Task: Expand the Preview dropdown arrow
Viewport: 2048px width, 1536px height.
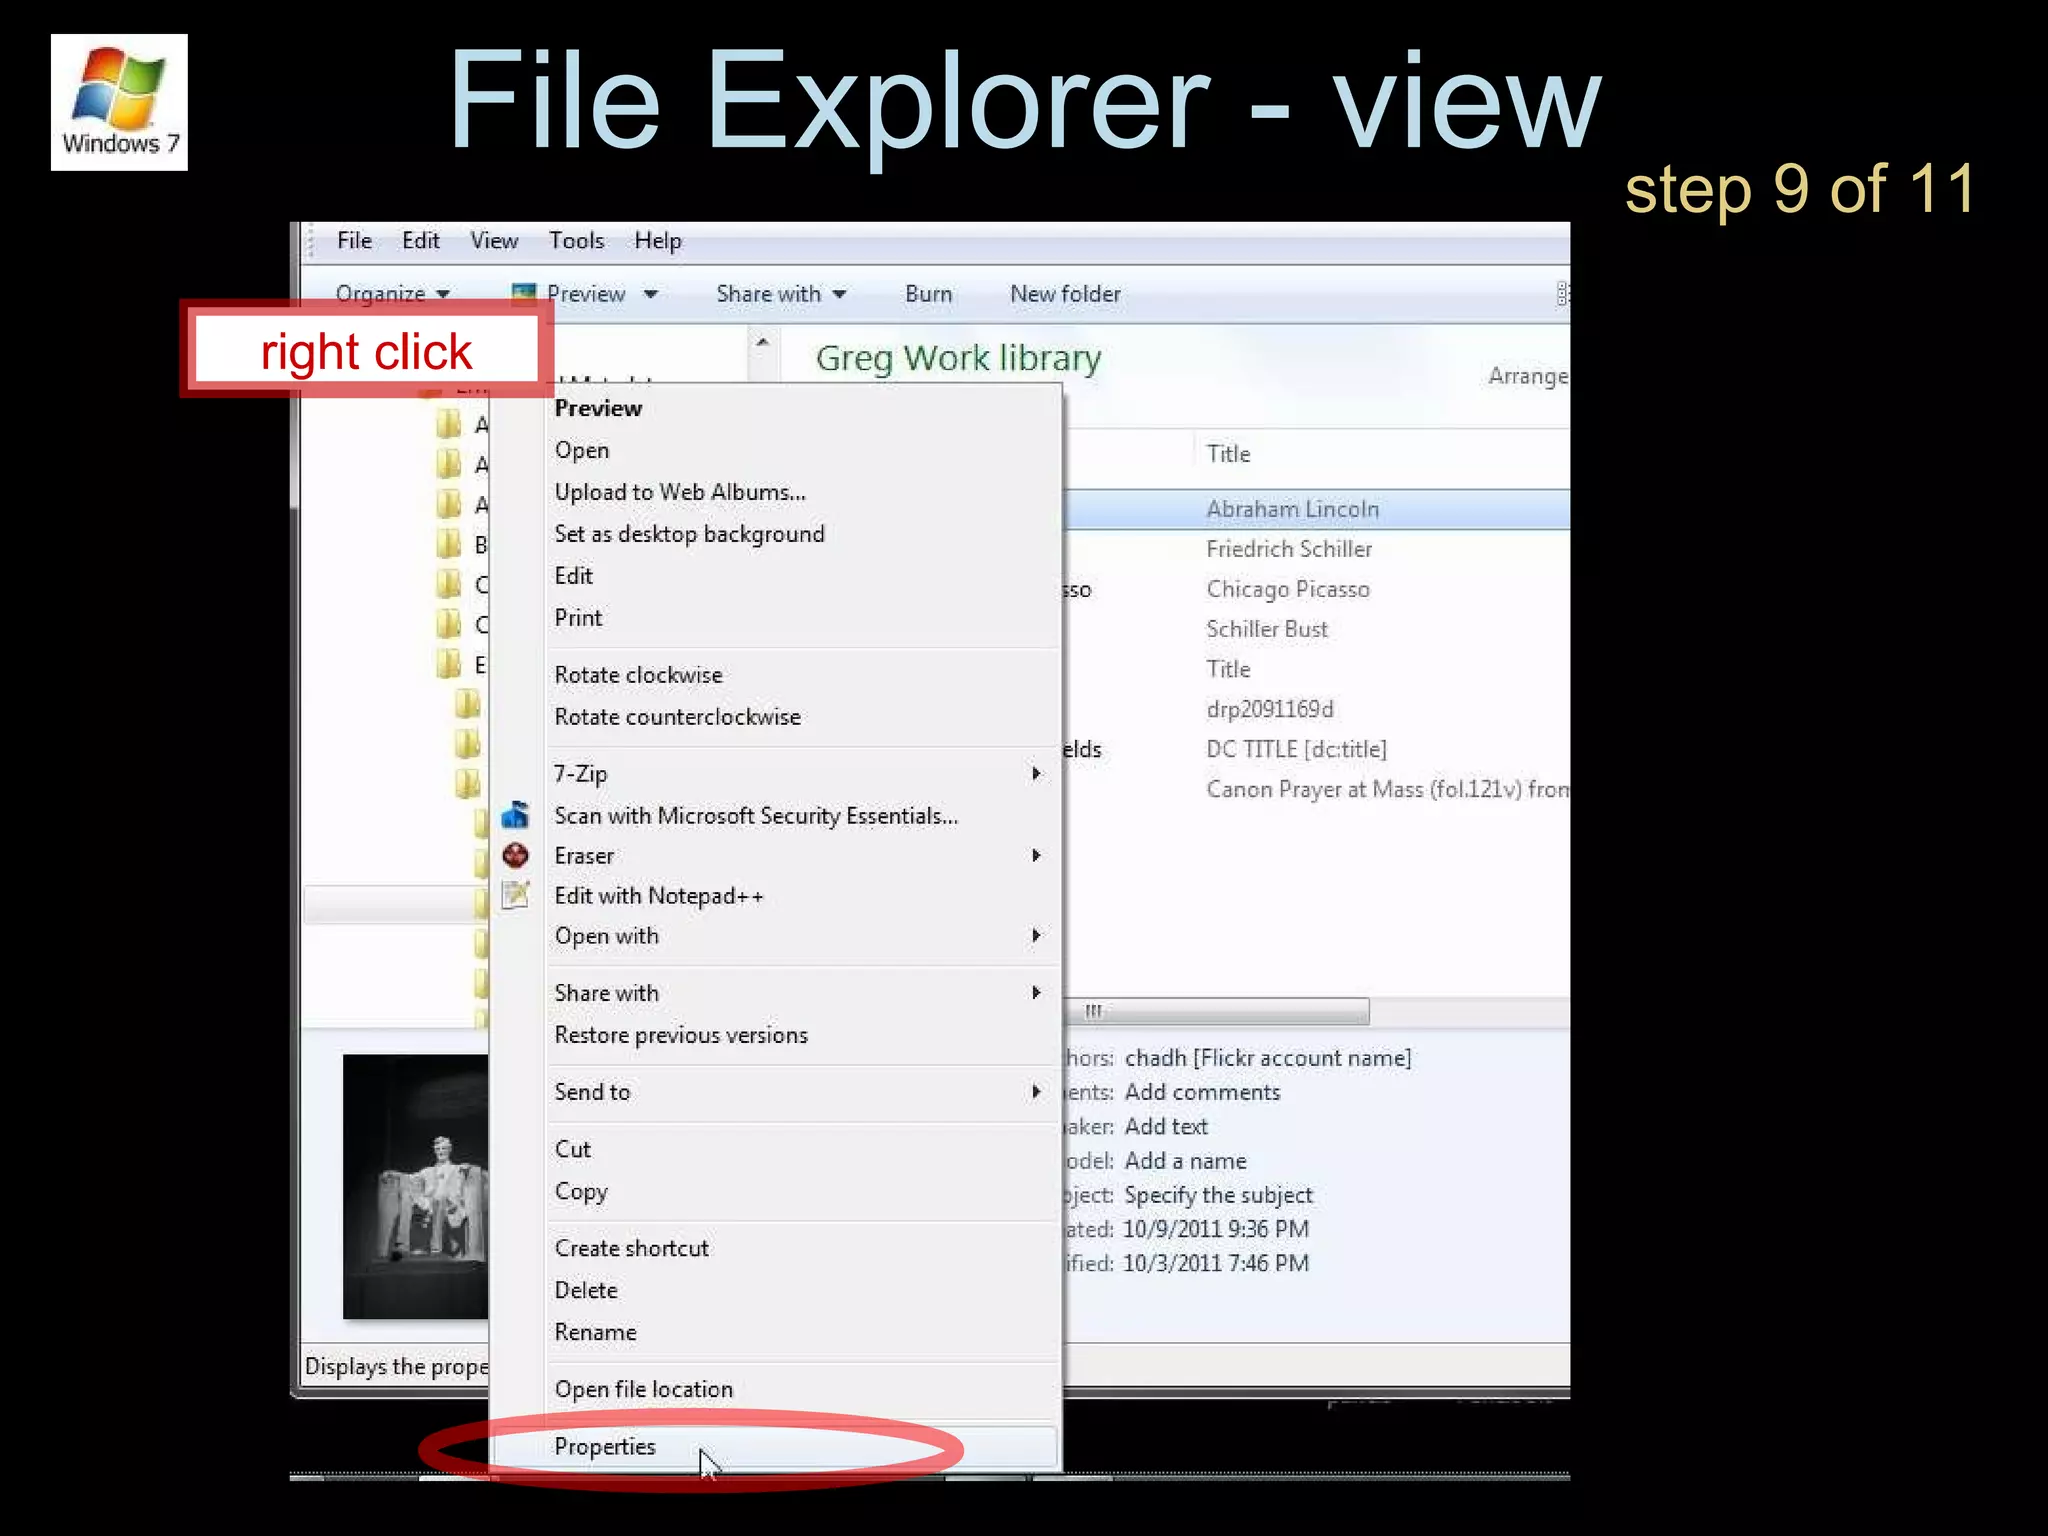Action: coord(651,294)
